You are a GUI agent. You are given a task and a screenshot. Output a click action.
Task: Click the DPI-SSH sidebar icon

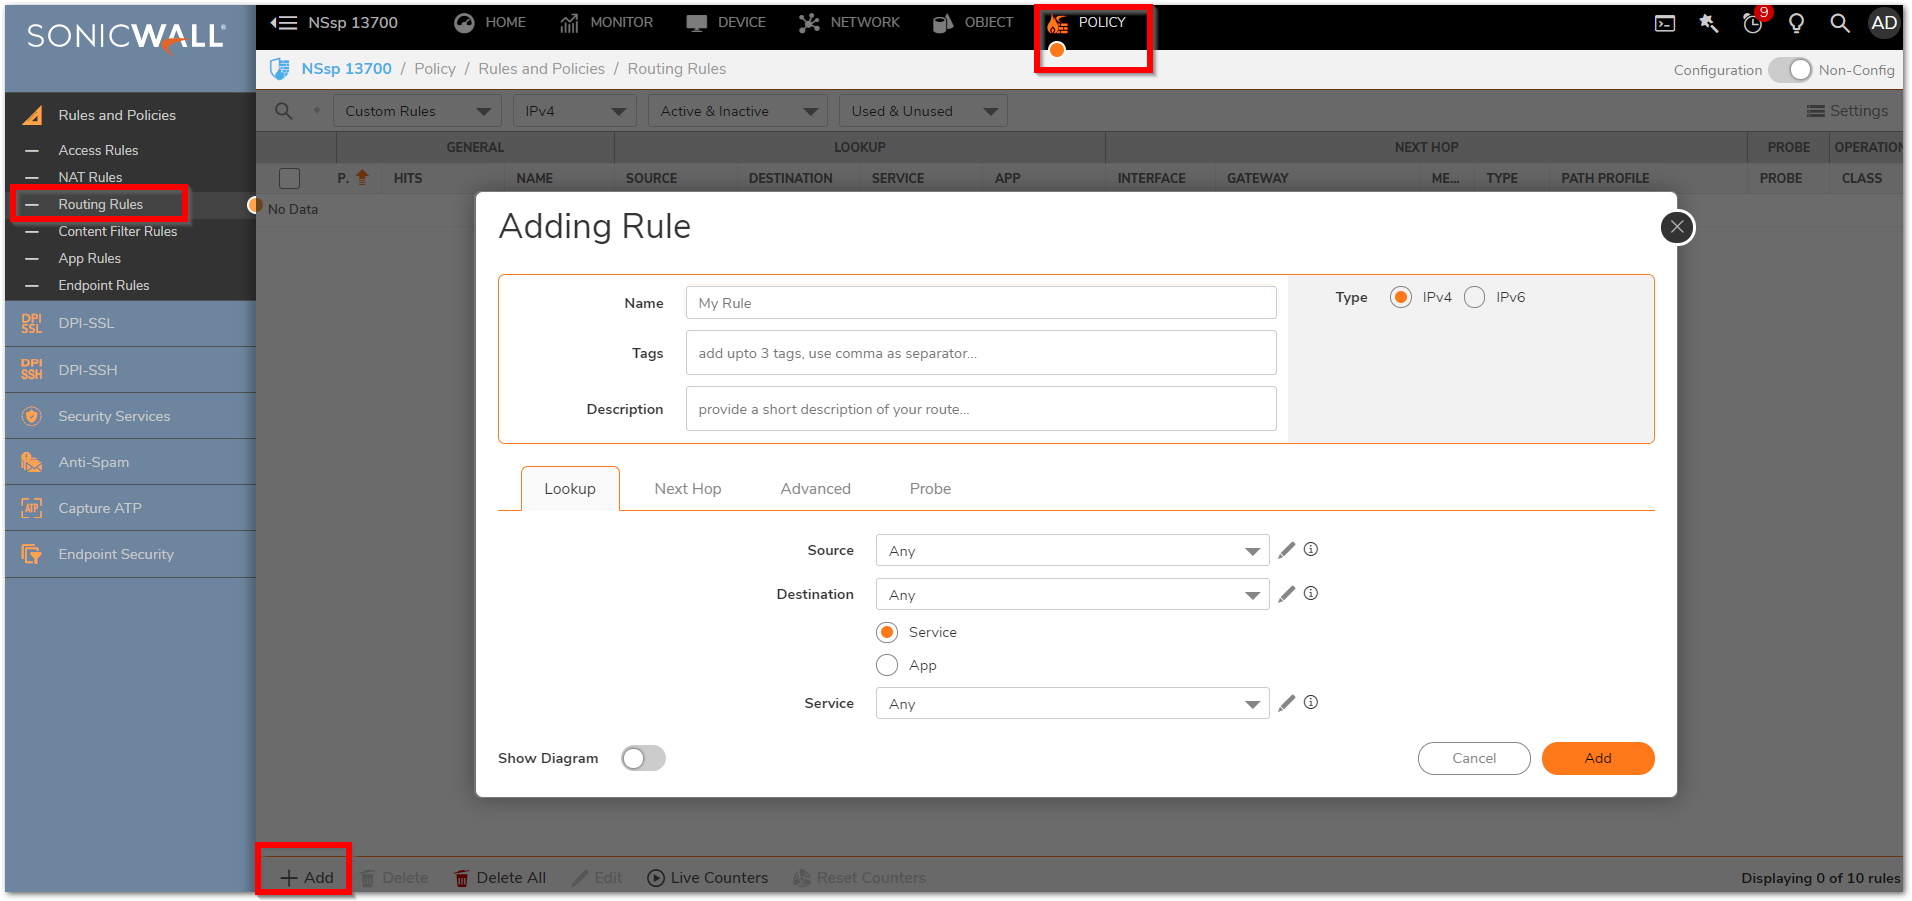(x=32, y=370)
